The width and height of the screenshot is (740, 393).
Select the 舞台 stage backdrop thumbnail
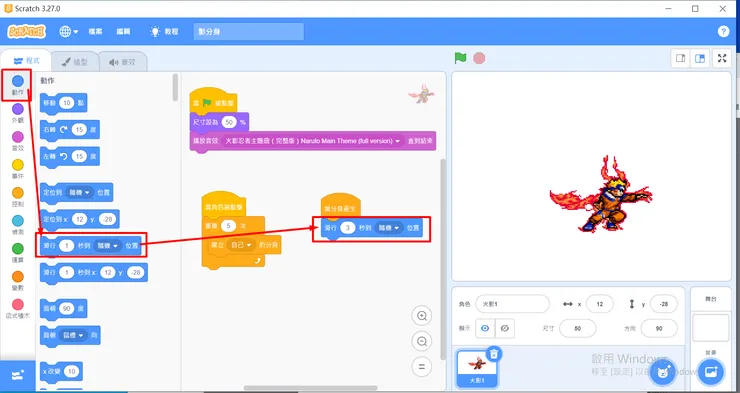click(710, 328)
